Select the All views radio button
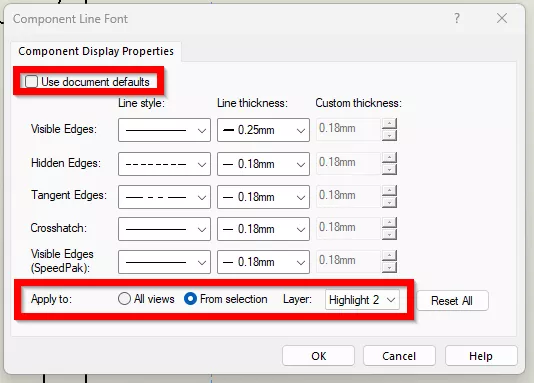The image size is (534, 383). point(124,299)
